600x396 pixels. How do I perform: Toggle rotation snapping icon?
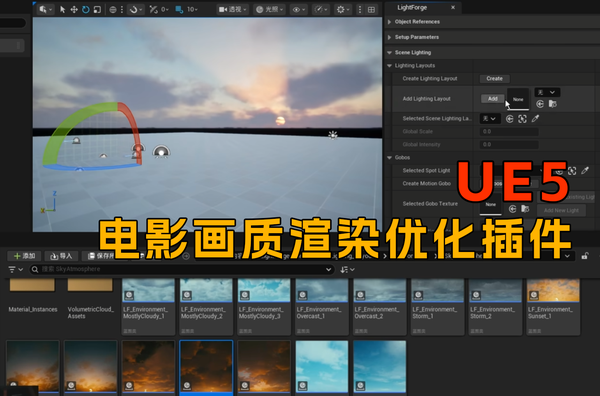tap(153, 10)
